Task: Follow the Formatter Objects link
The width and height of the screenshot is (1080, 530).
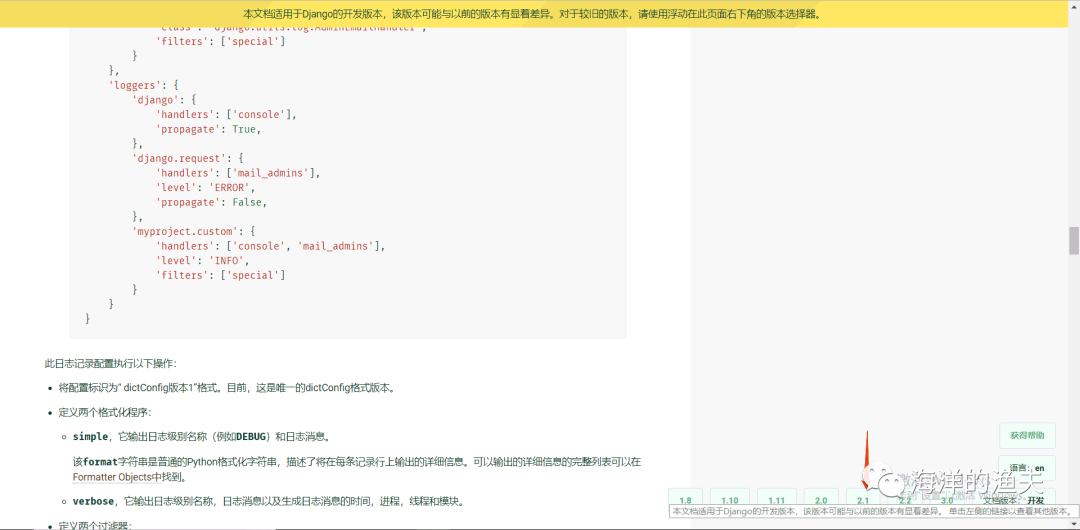Action: click(117, 476)
